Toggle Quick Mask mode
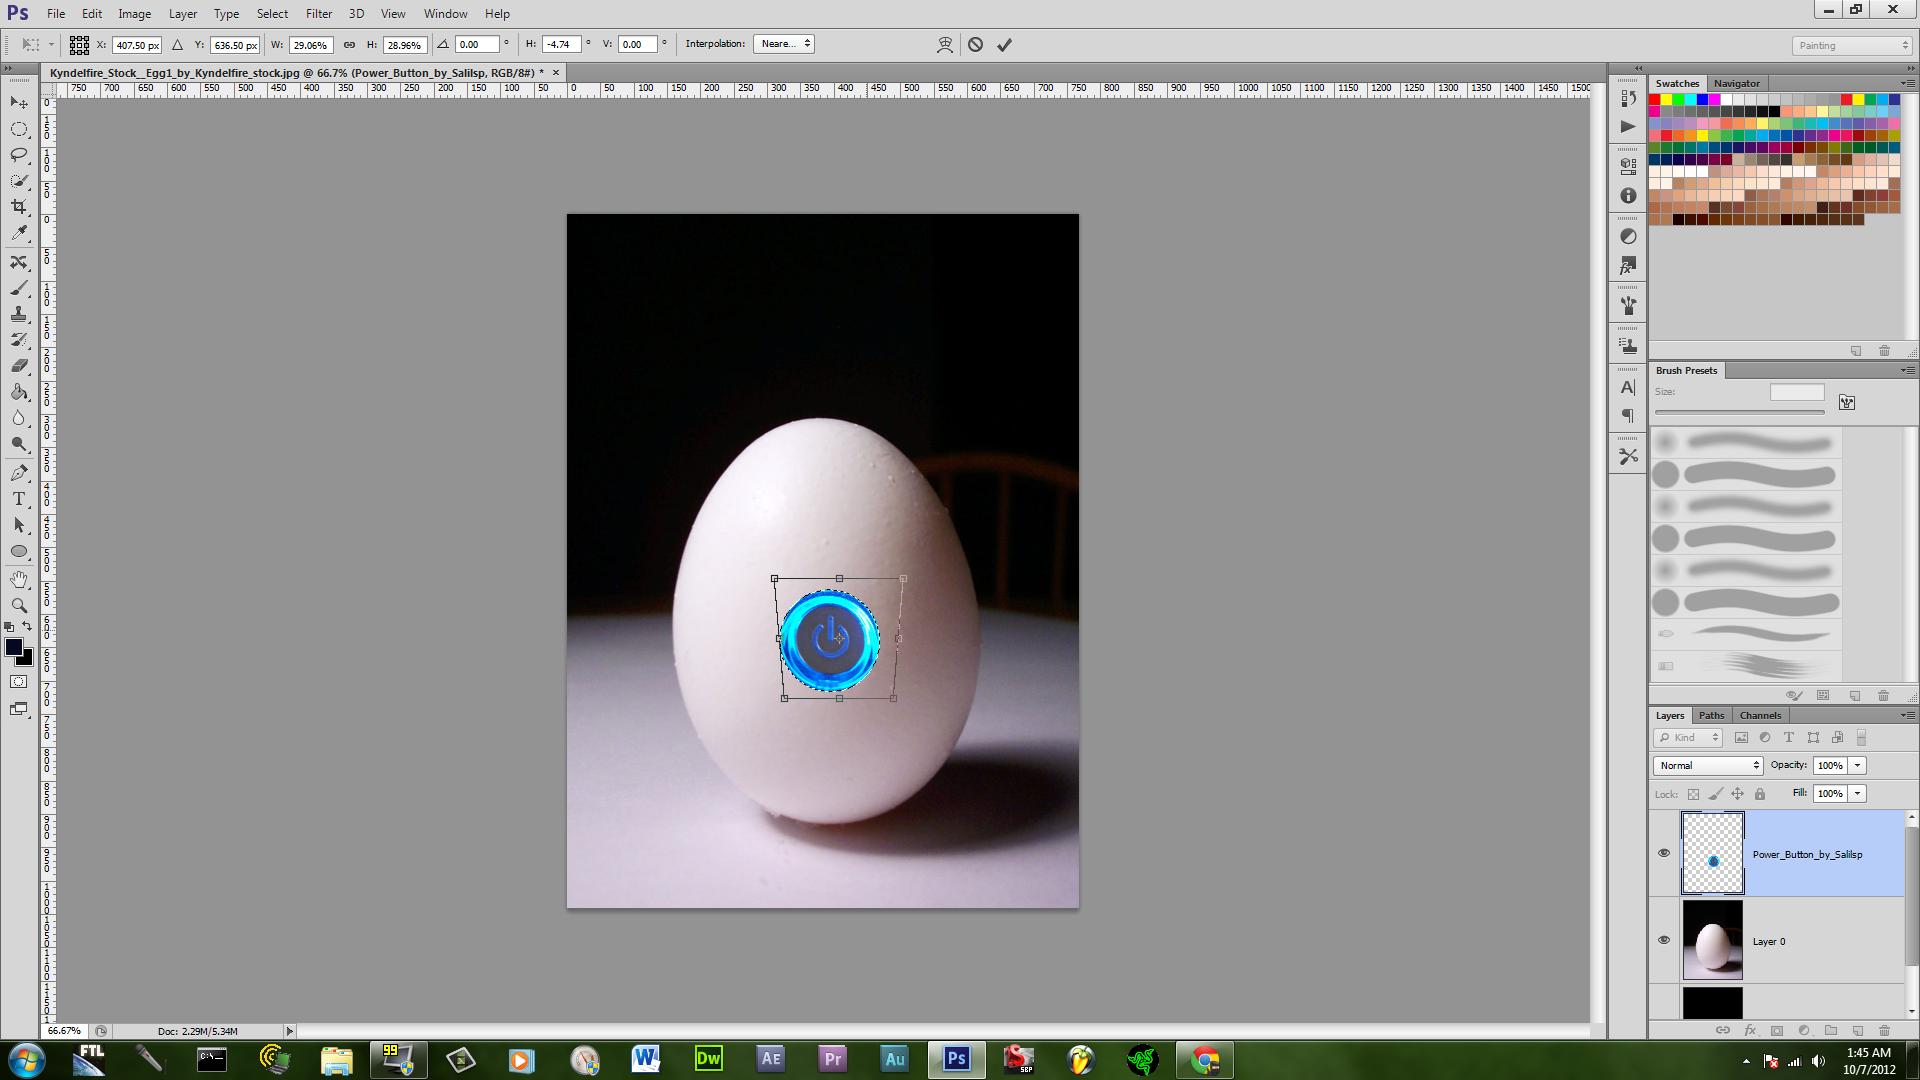Viewport: 1920px width, 1080px height. 19,682
